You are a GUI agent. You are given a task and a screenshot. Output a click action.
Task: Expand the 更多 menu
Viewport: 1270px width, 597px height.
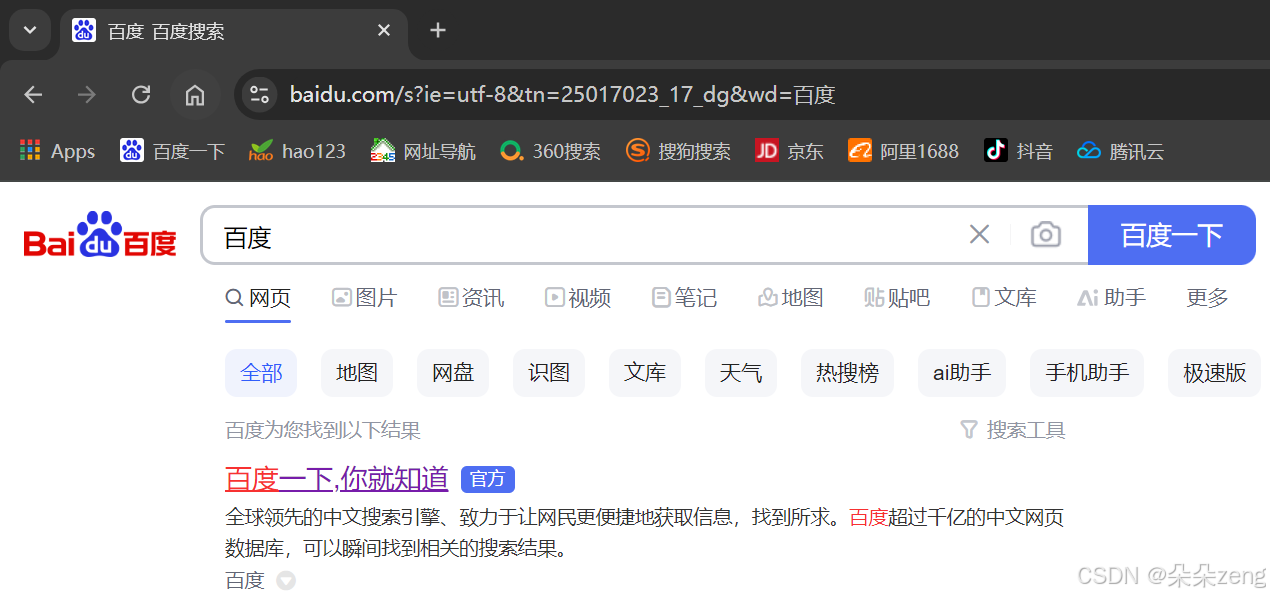[x=1207, y=298]
